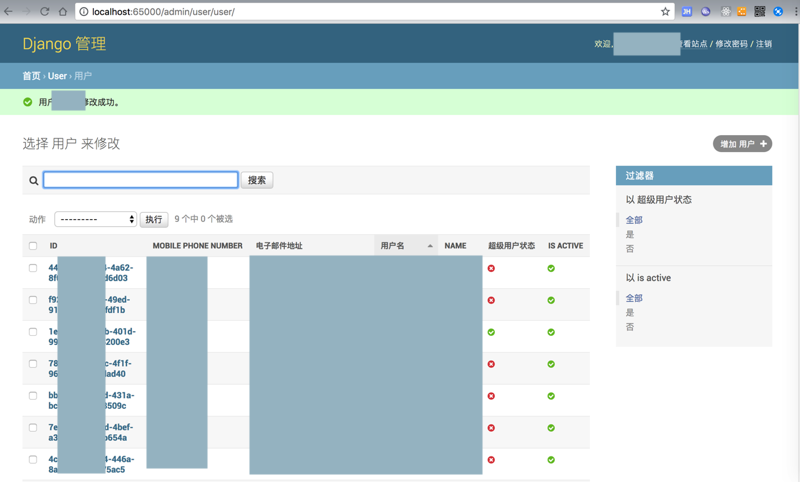Viewport: 800px width, 482px height.
Task: Toggle the sort arrow on the 用户名 column
Action: [430, 246]
